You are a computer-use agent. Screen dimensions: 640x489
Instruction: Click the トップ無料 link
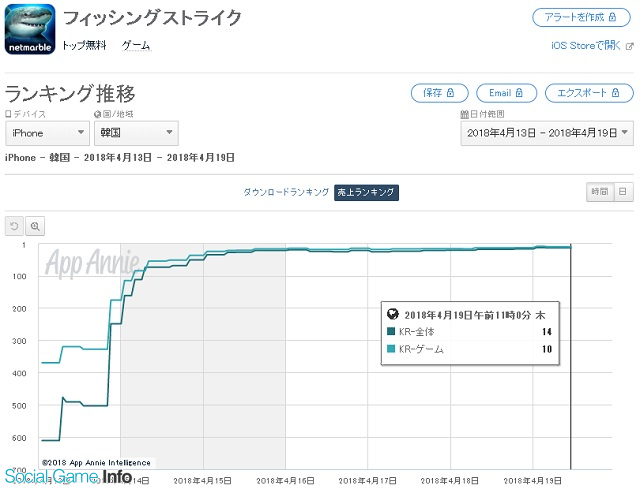pyautogui.click(x=85, y=46)
